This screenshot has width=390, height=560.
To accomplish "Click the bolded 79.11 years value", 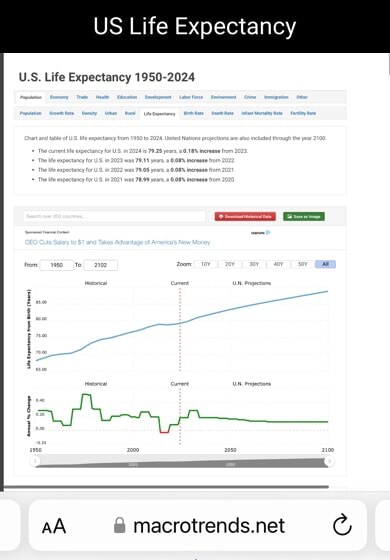I will [142, 160].
